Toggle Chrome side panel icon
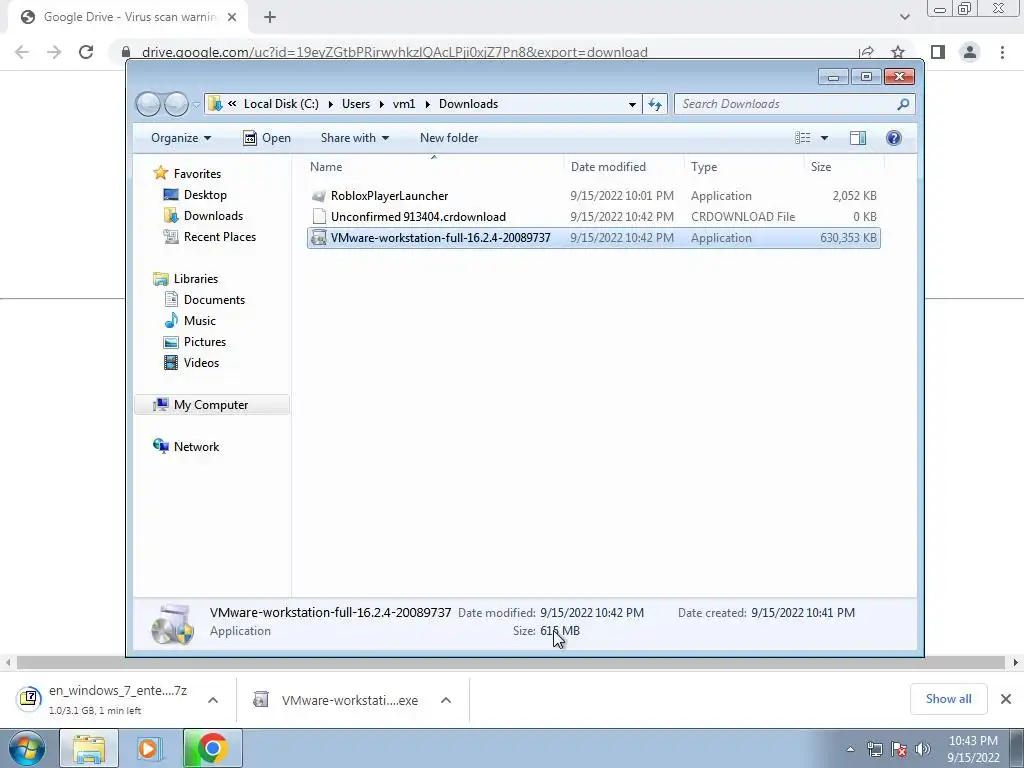 click(x=938, y=52)
